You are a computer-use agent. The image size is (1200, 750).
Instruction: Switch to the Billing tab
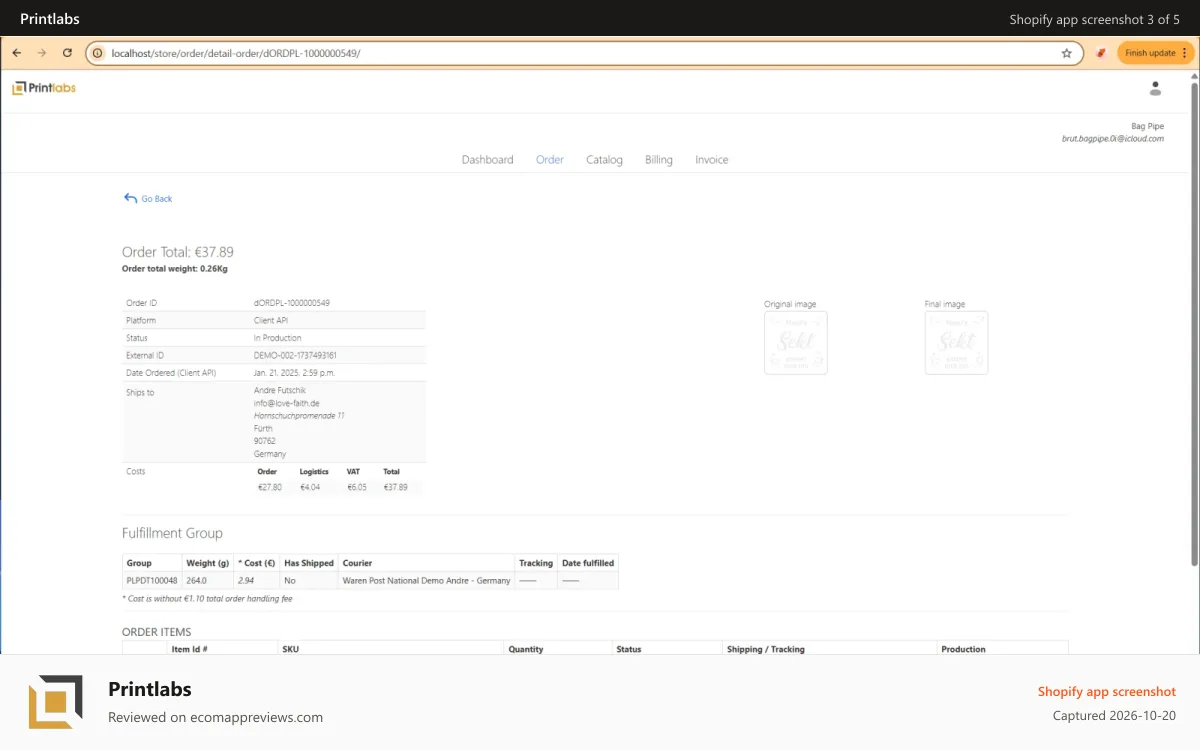click(x=659, y=160)
